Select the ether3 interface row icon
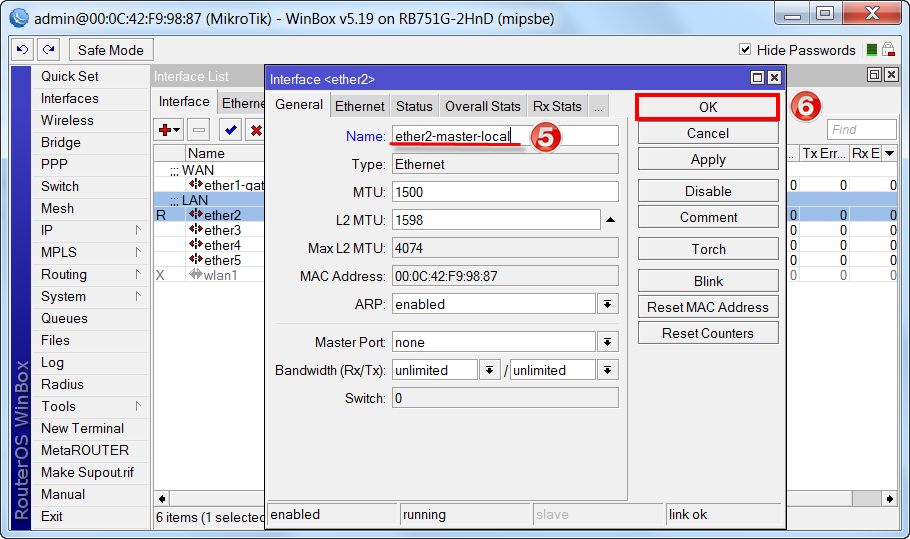Viewport: 910px width, 539px height. click(196, 230)
